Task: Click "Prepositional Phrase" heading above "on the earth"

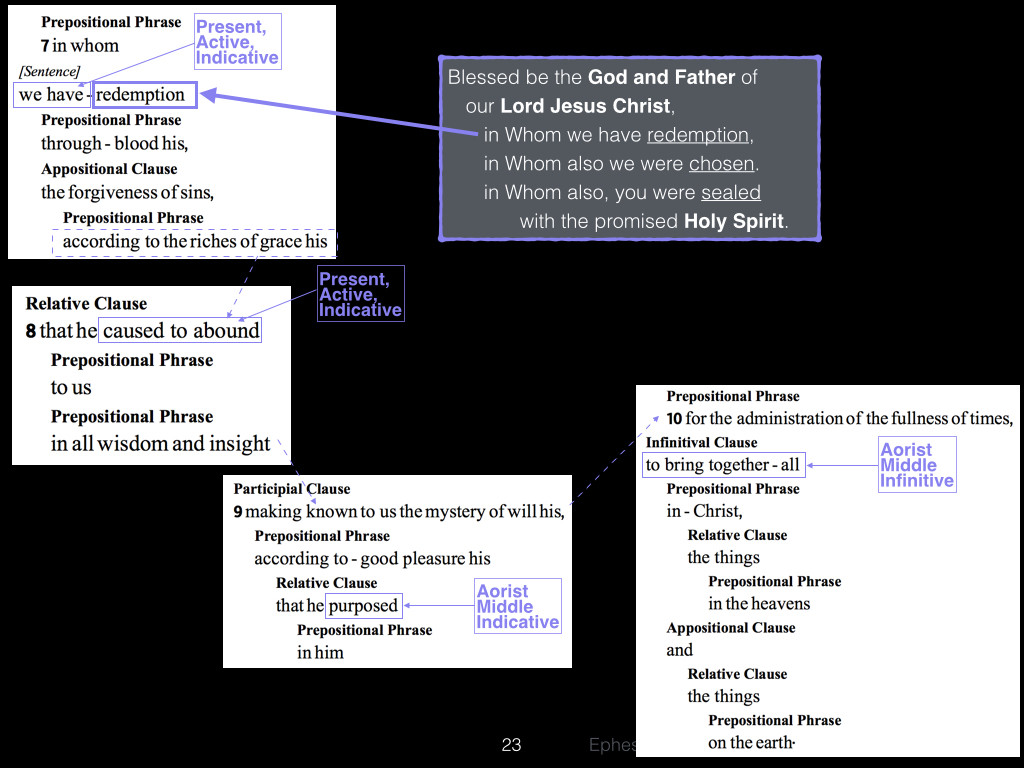Action: coord(775,720)
